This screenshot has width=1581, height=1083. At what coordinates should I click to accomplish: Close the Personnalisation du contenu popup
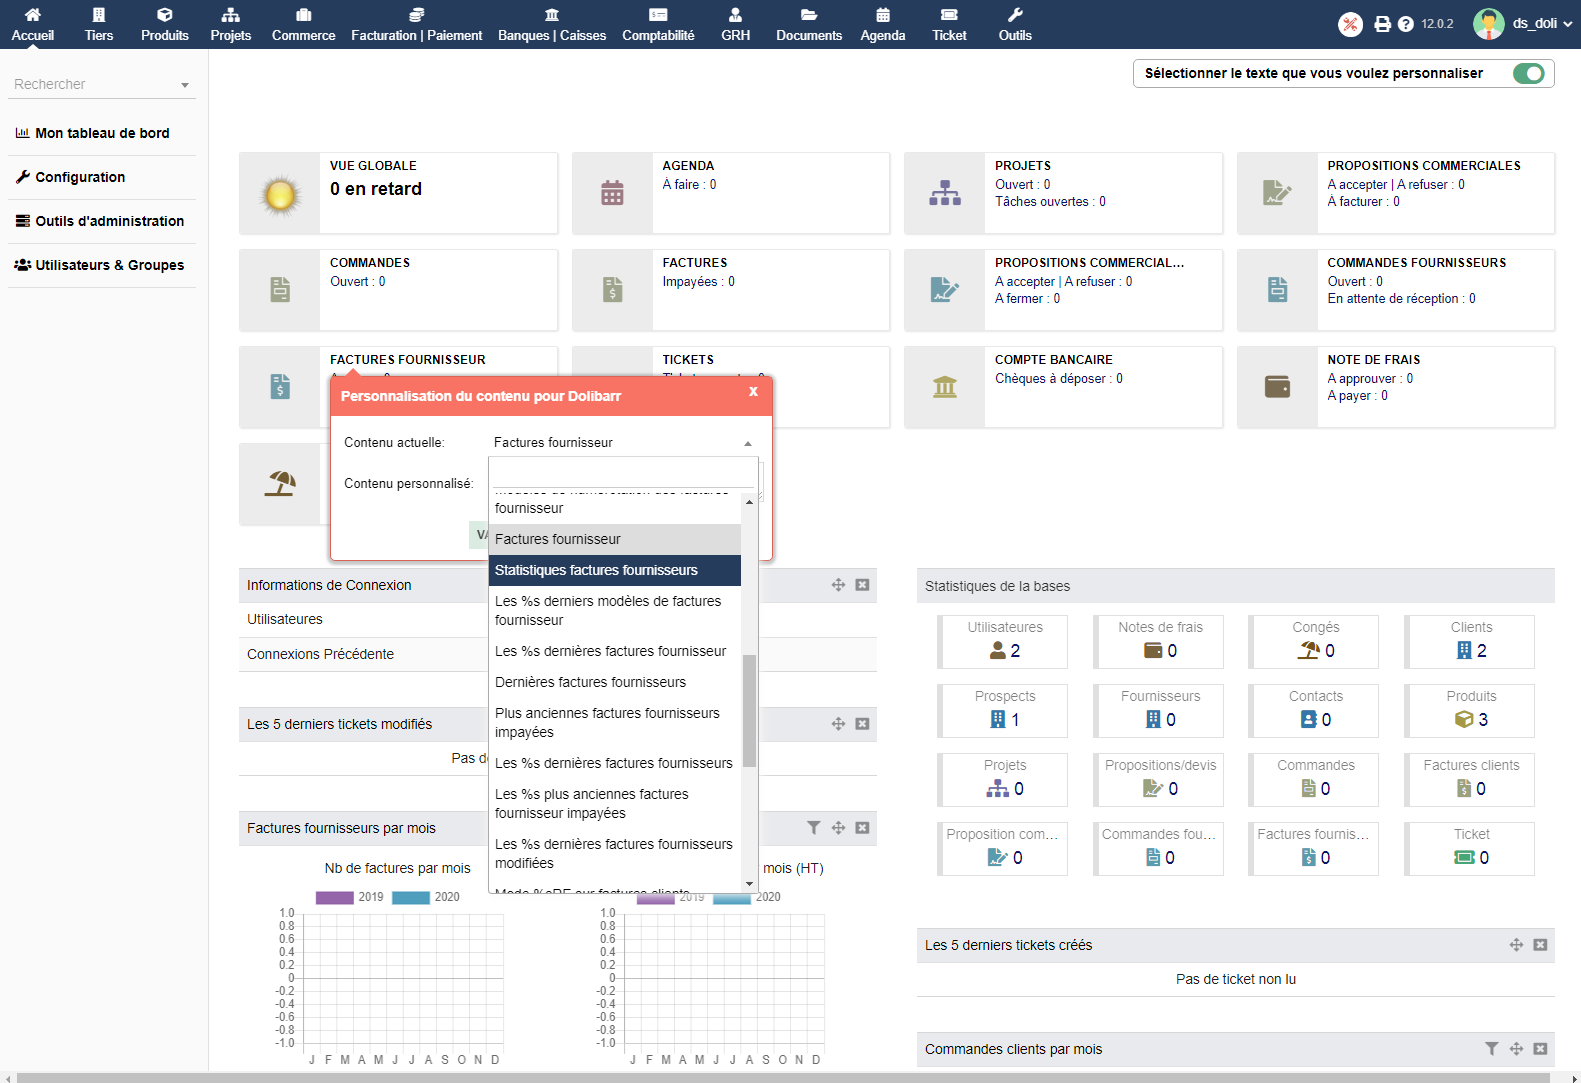point(754,392)
